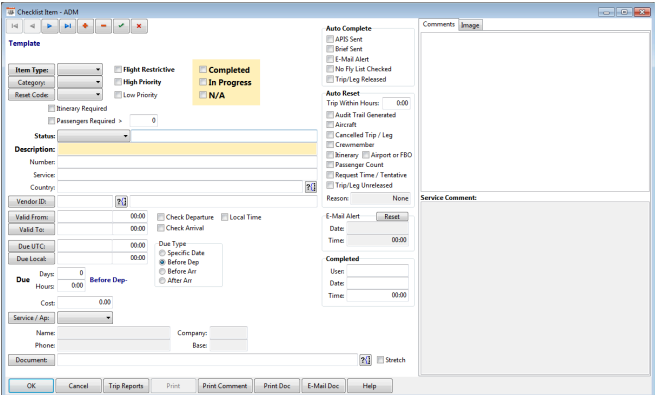Enable Itinerary Required checkbox
The width and height of the screenshot is (655, 395).
51,109
